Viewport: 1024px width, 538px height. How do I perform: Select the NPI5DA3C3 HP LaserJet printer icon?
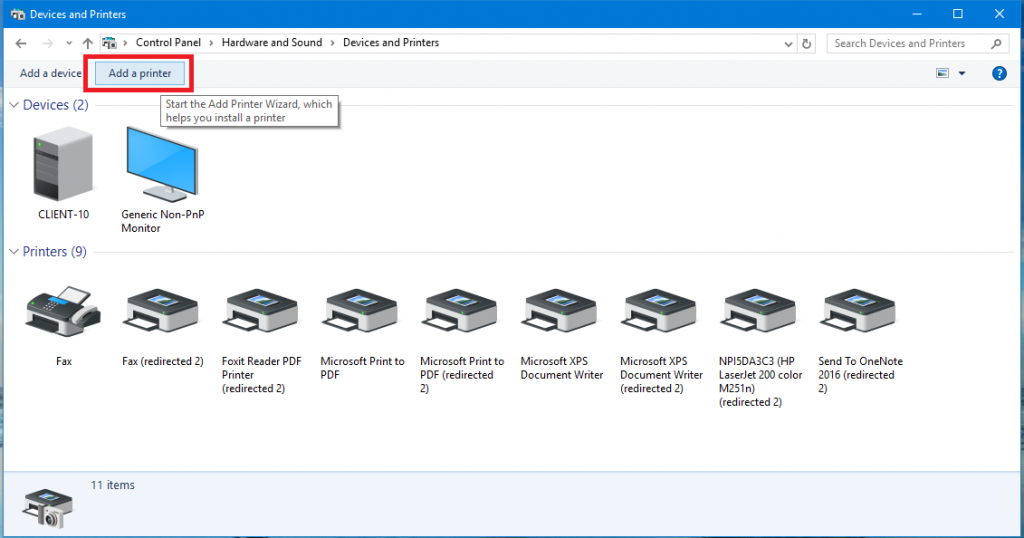[x=759, y=312]
